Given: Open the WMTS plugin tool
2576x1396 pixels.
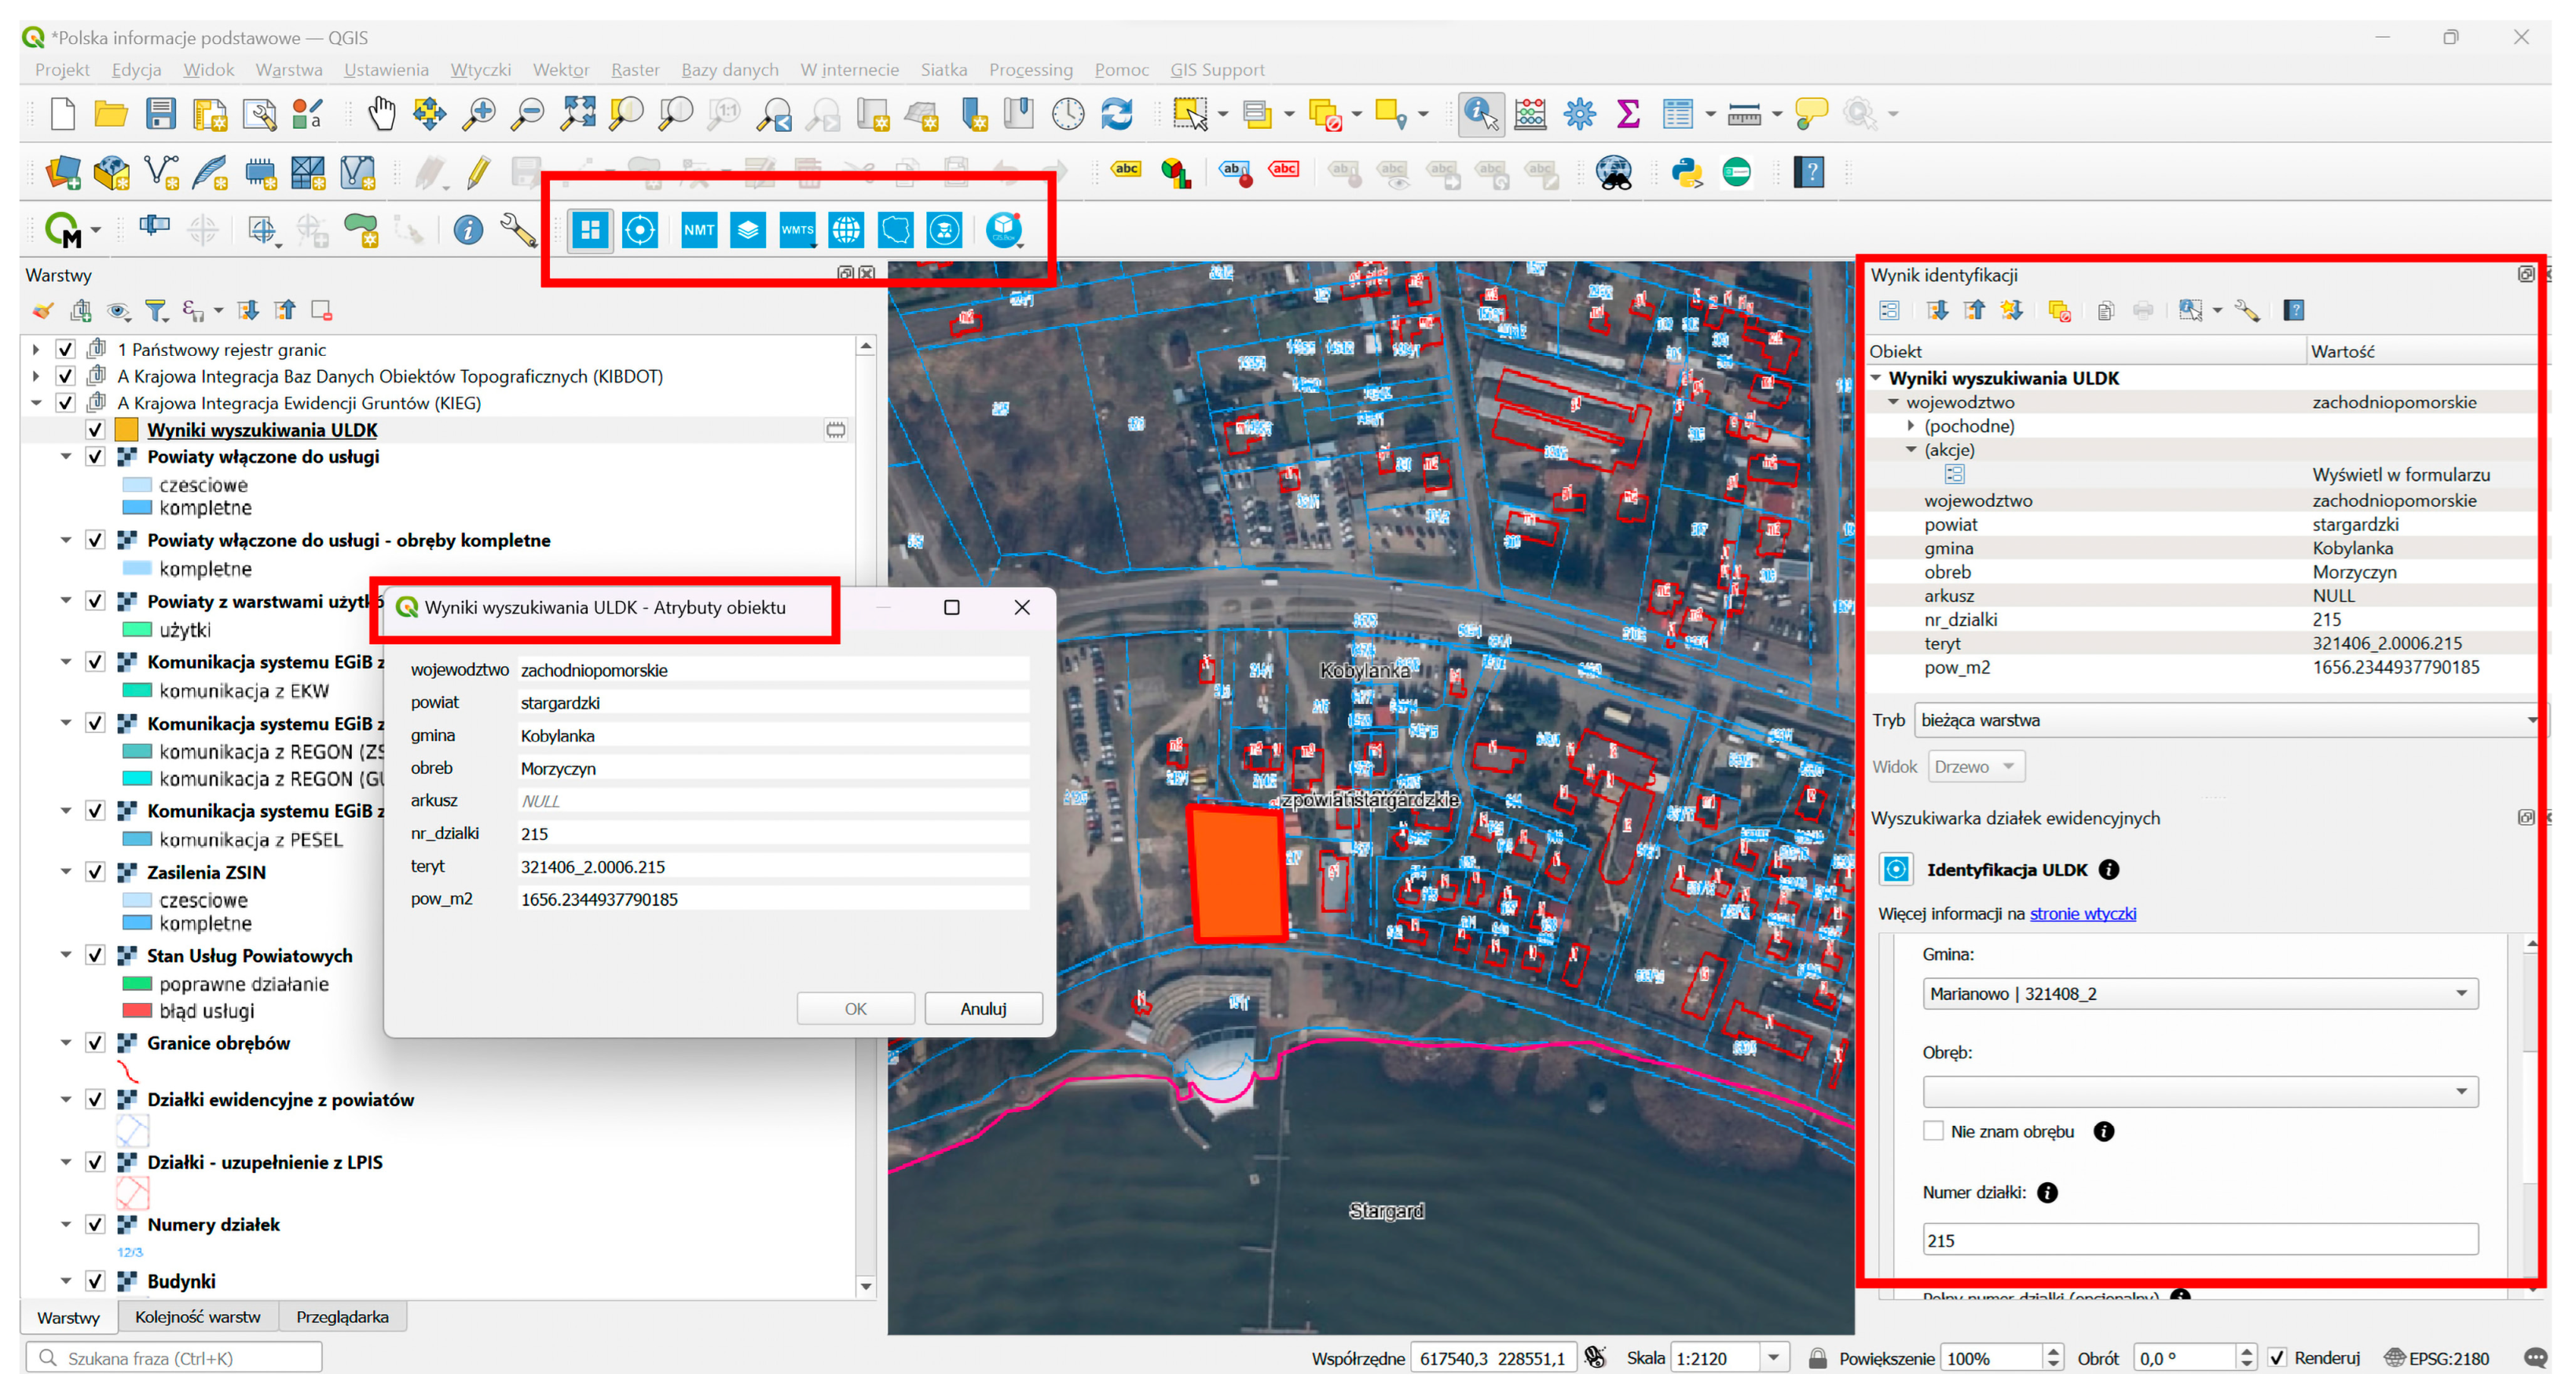Looking at the screenshot, I should (797, 230).
